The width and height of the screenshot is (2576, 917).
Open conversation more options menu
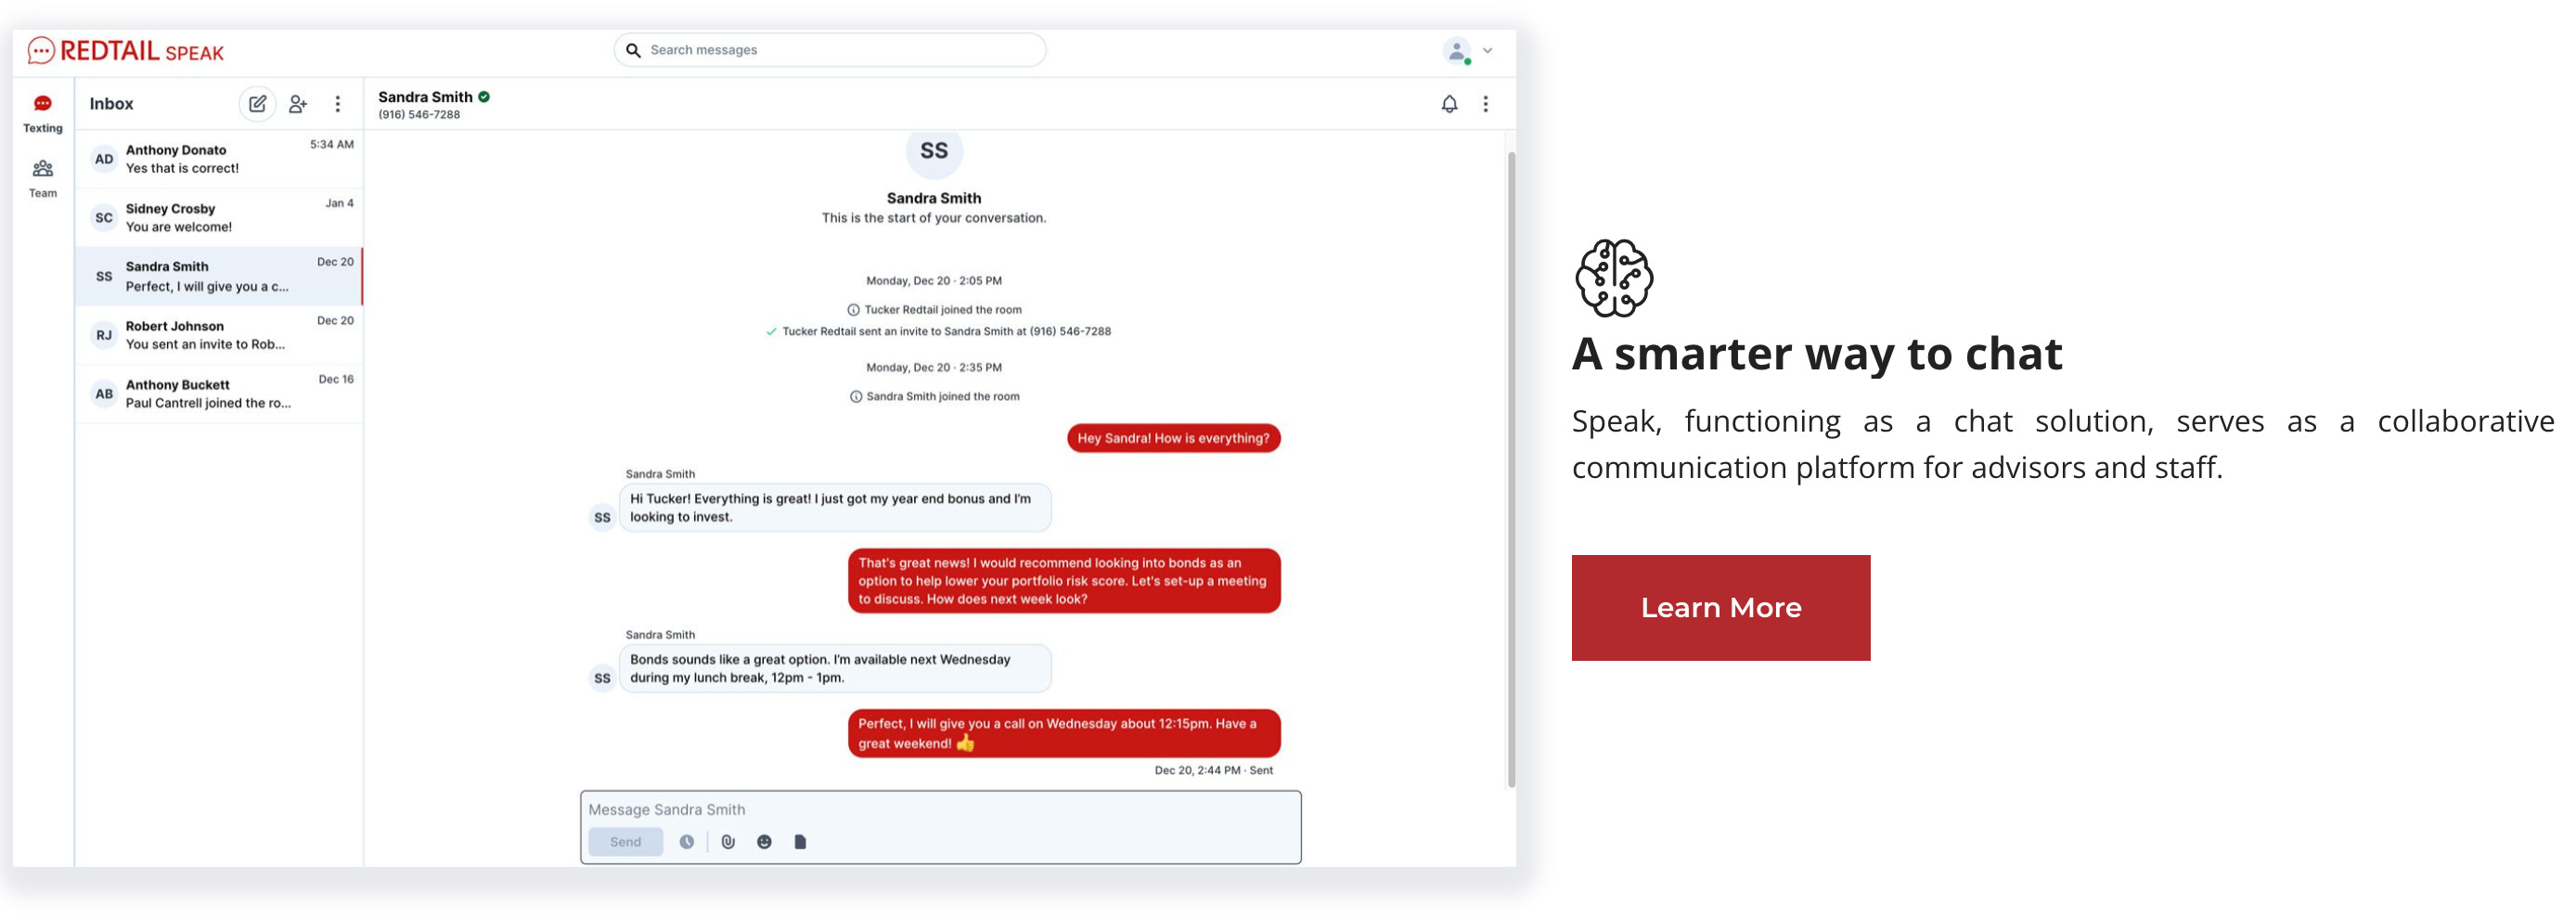point(1486,103)
